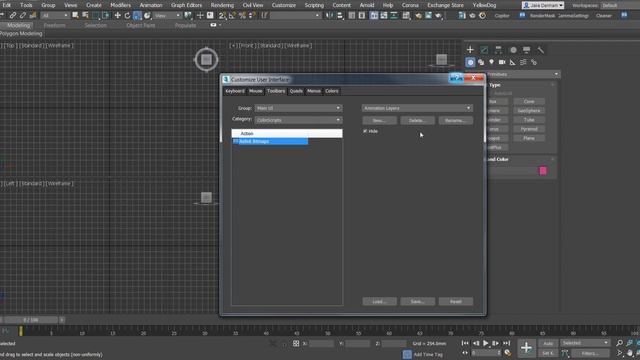Image resolution: width=640 pixels, height=360 pixels.
Task: Click the Select and Link icon
Action: click(13, 16)
